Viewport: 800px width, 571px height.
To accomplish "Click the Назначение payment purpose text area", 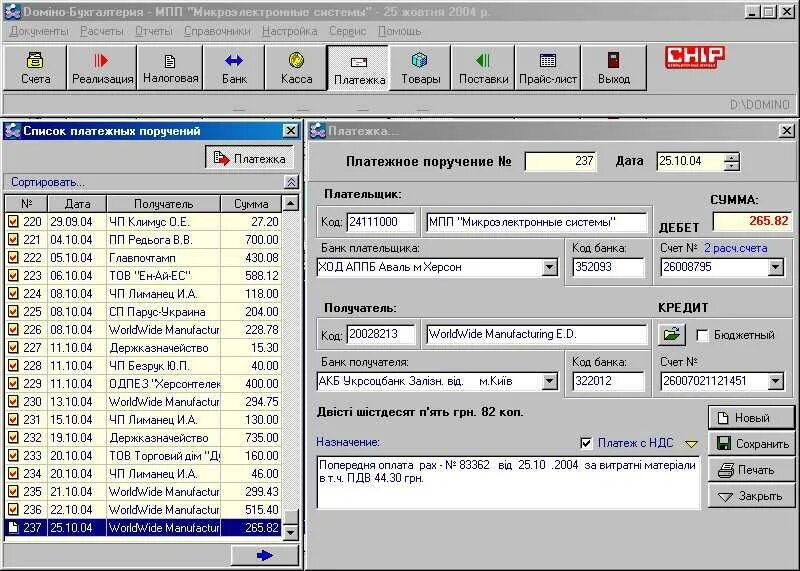I will coord(508,482).
